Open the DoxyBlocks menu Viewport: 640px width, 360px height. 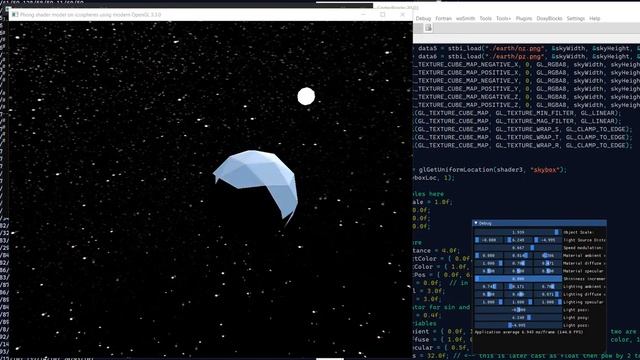click(549, 19)
